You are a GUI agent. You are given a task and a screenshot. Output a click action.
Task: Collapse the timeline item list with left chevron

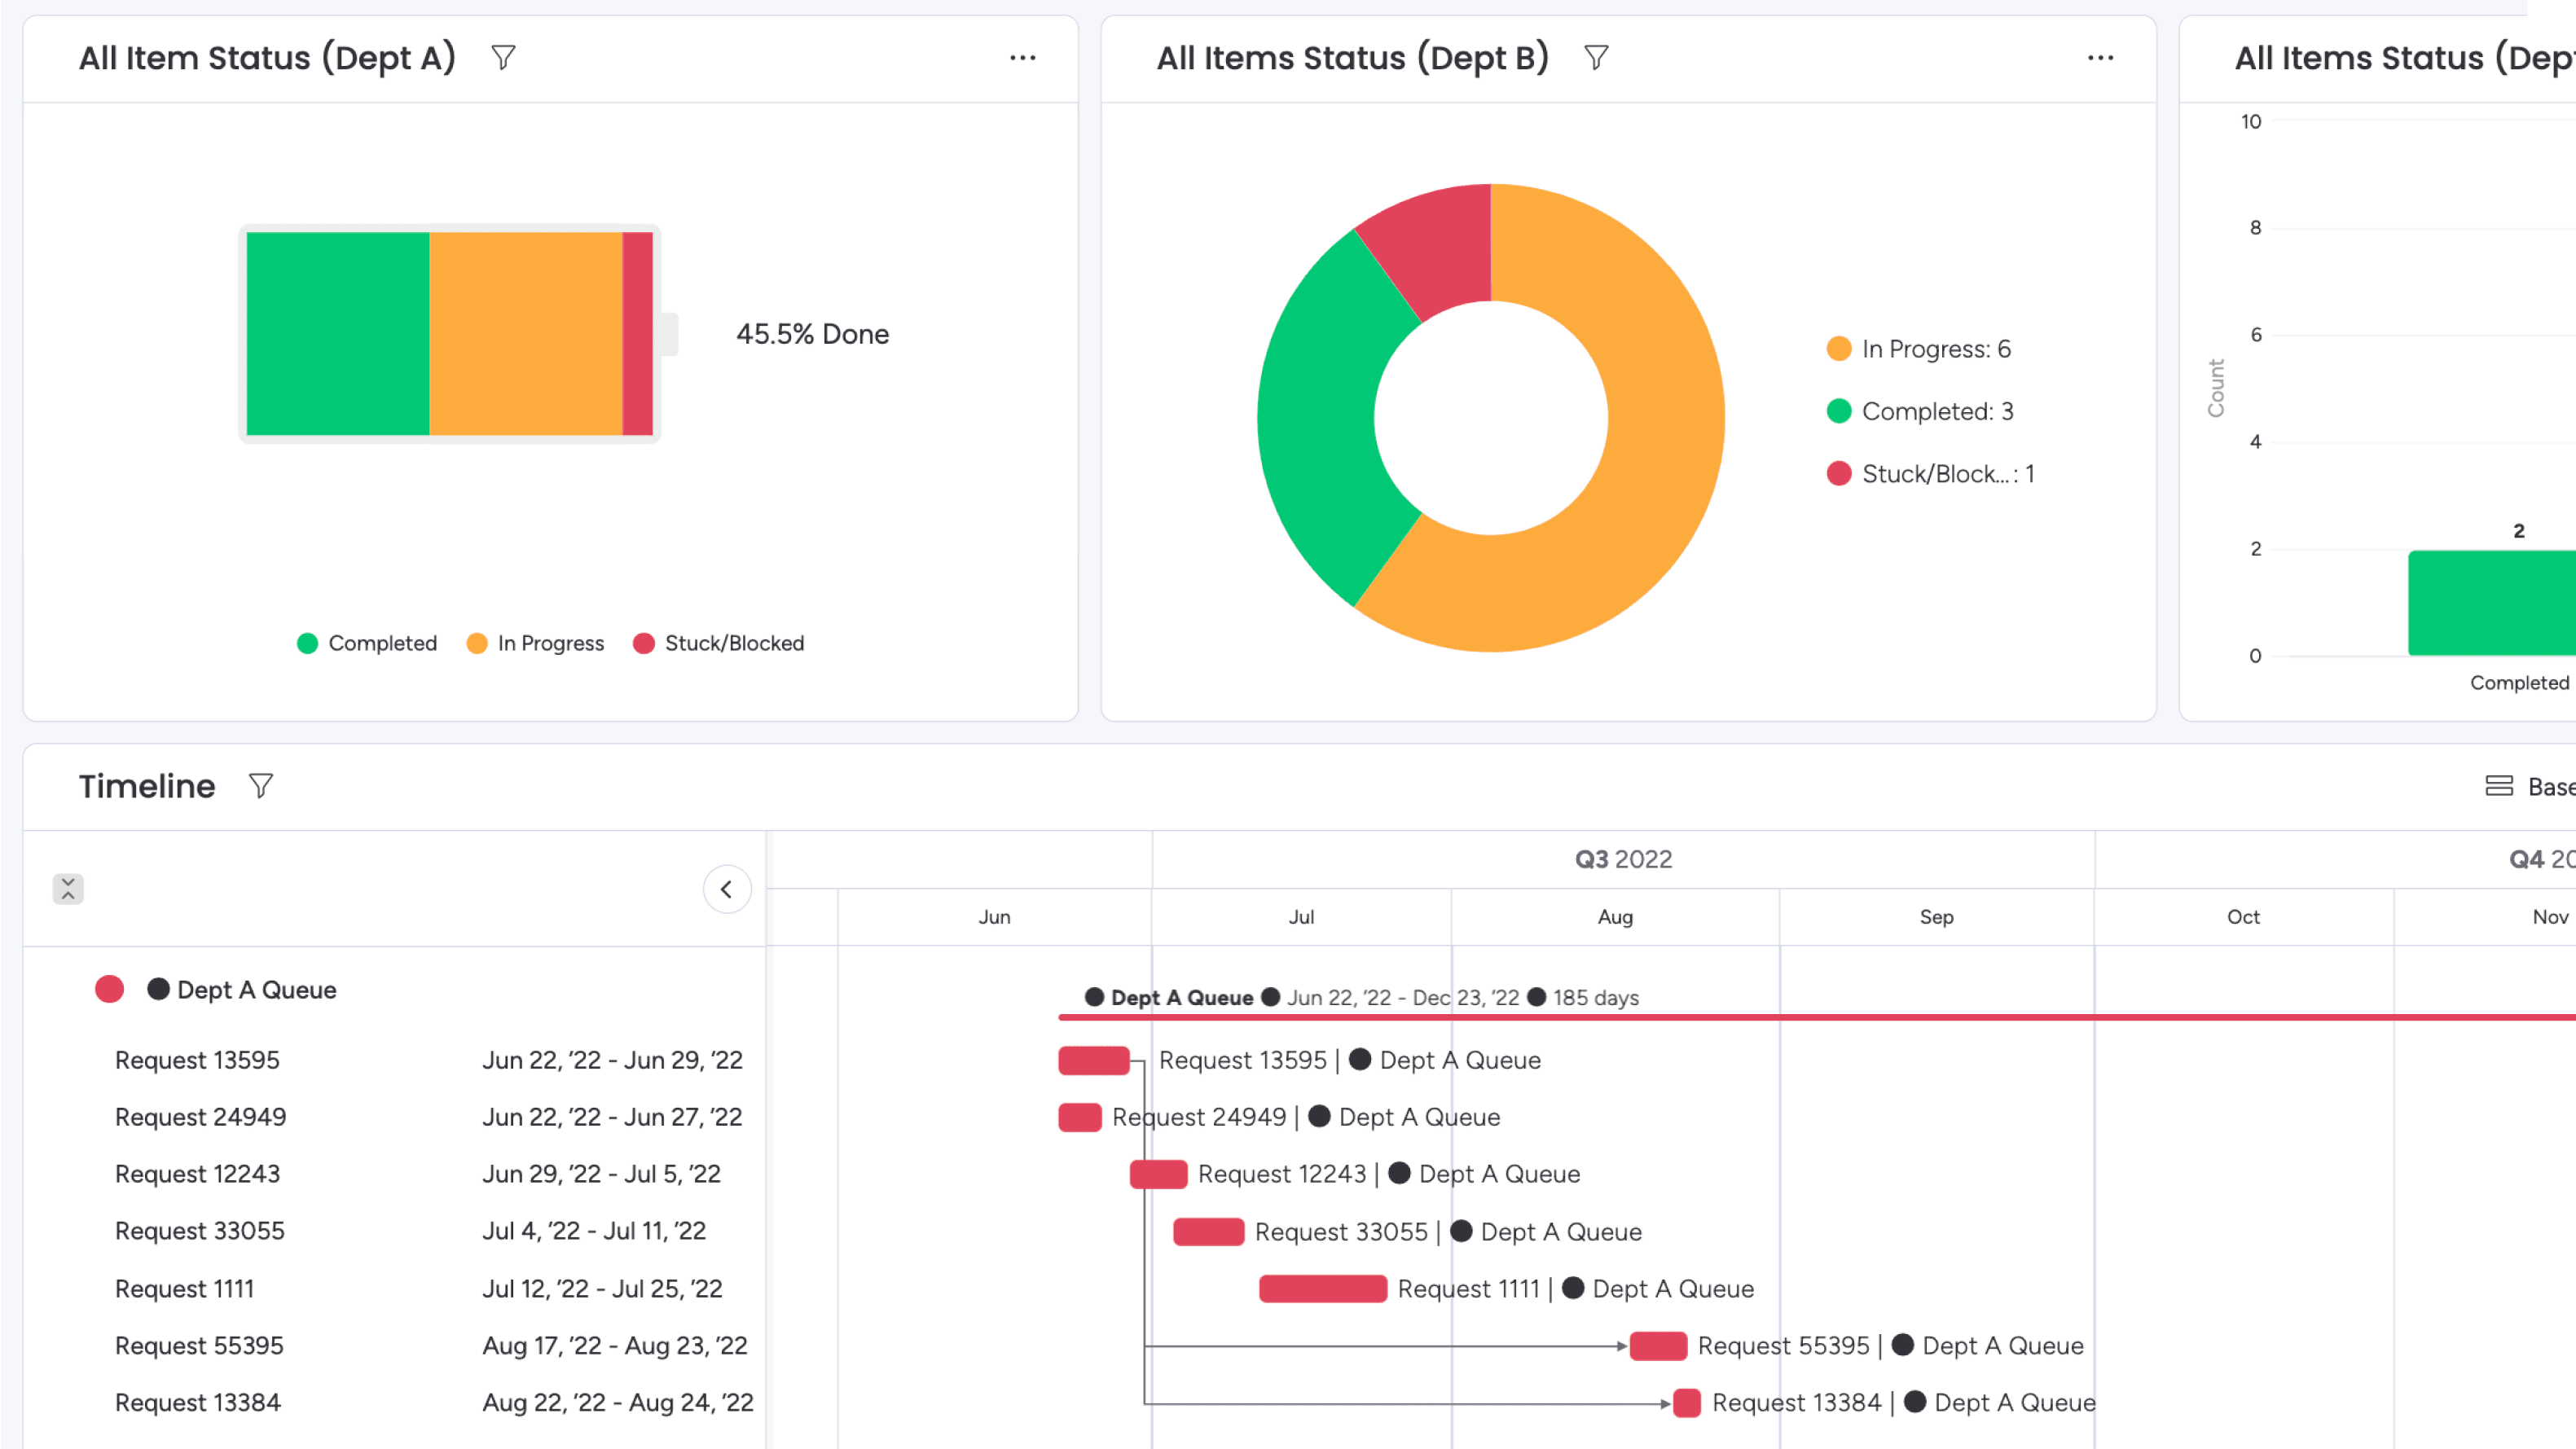(x=727, y=889)
